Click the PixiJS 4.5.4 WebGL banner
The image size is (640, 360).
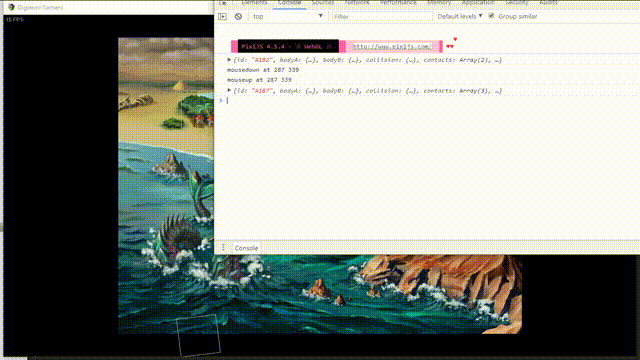click(x=288, y=47)
